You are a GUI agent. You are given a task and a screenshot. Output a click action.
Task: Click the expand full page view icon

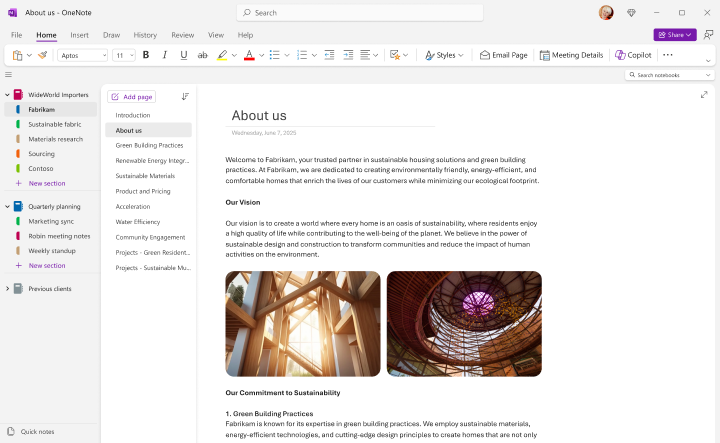click(x=704, y=95)
